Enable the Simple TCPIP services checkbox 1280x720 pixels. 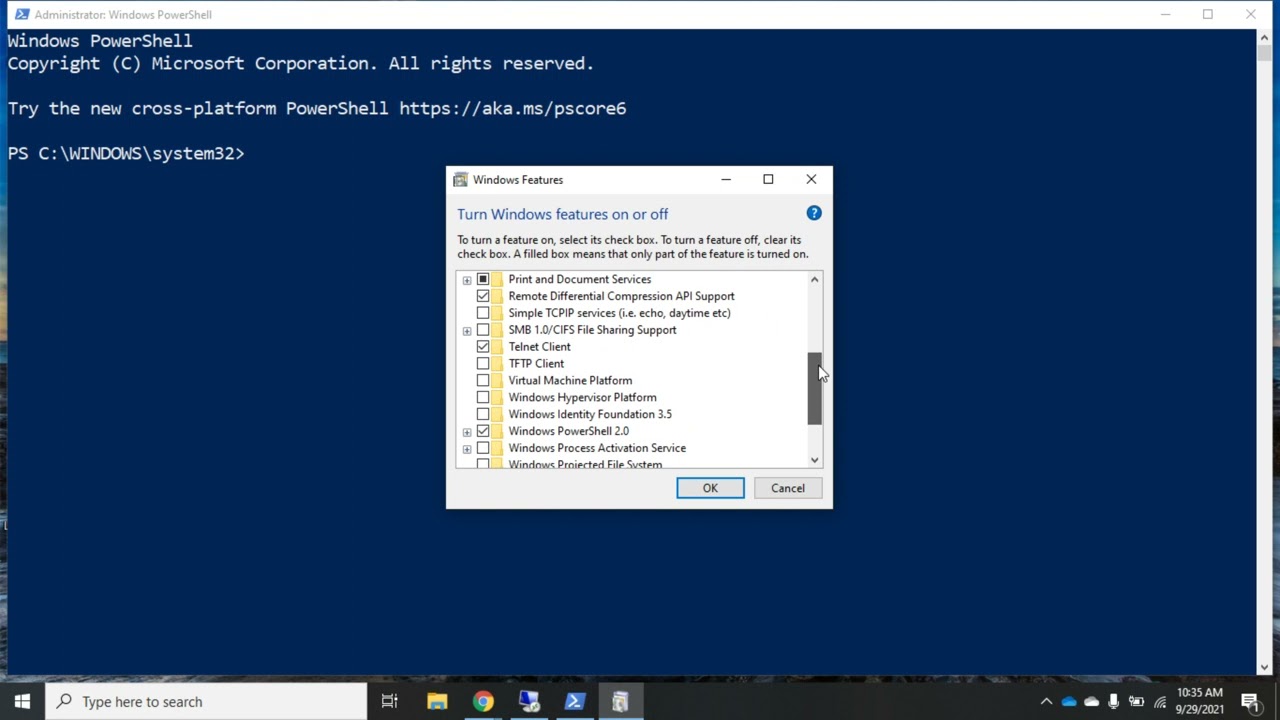pos(483,313)
